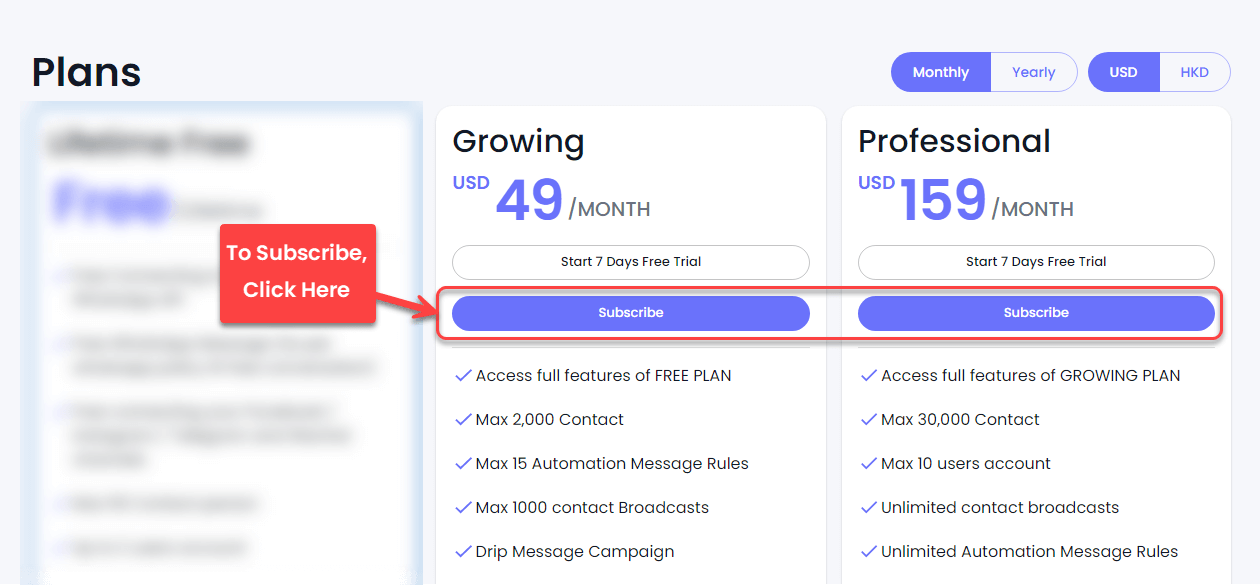Click the red 'To Subscribe, Click Here' callout
Viewport: 1260px width, 585px height.
coord(297,273)
